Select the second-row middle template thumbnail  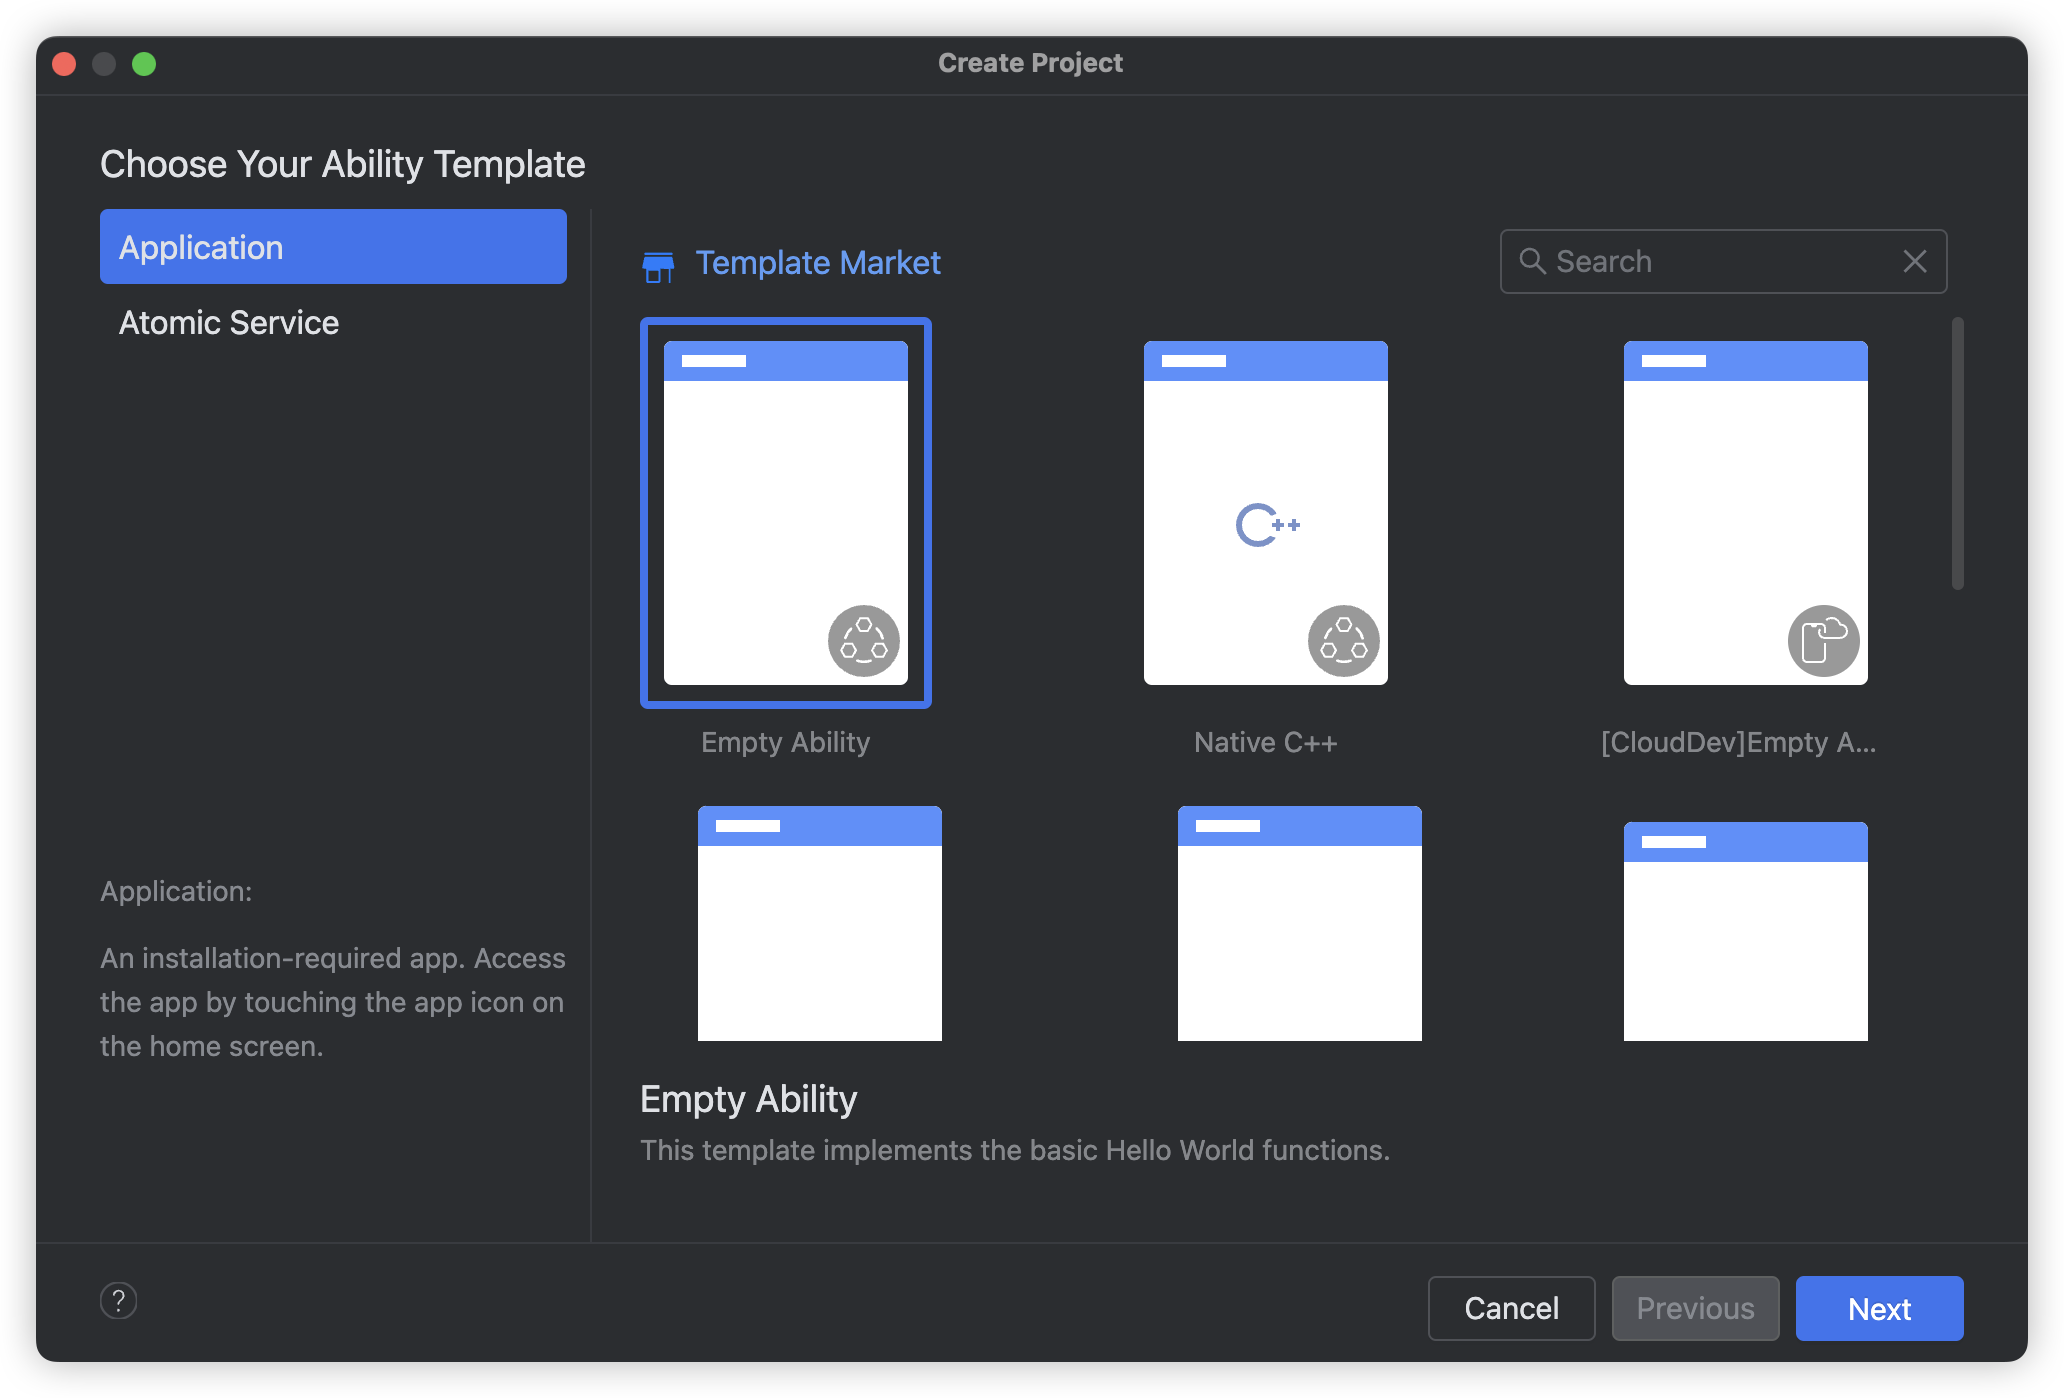coord(1299,923)
